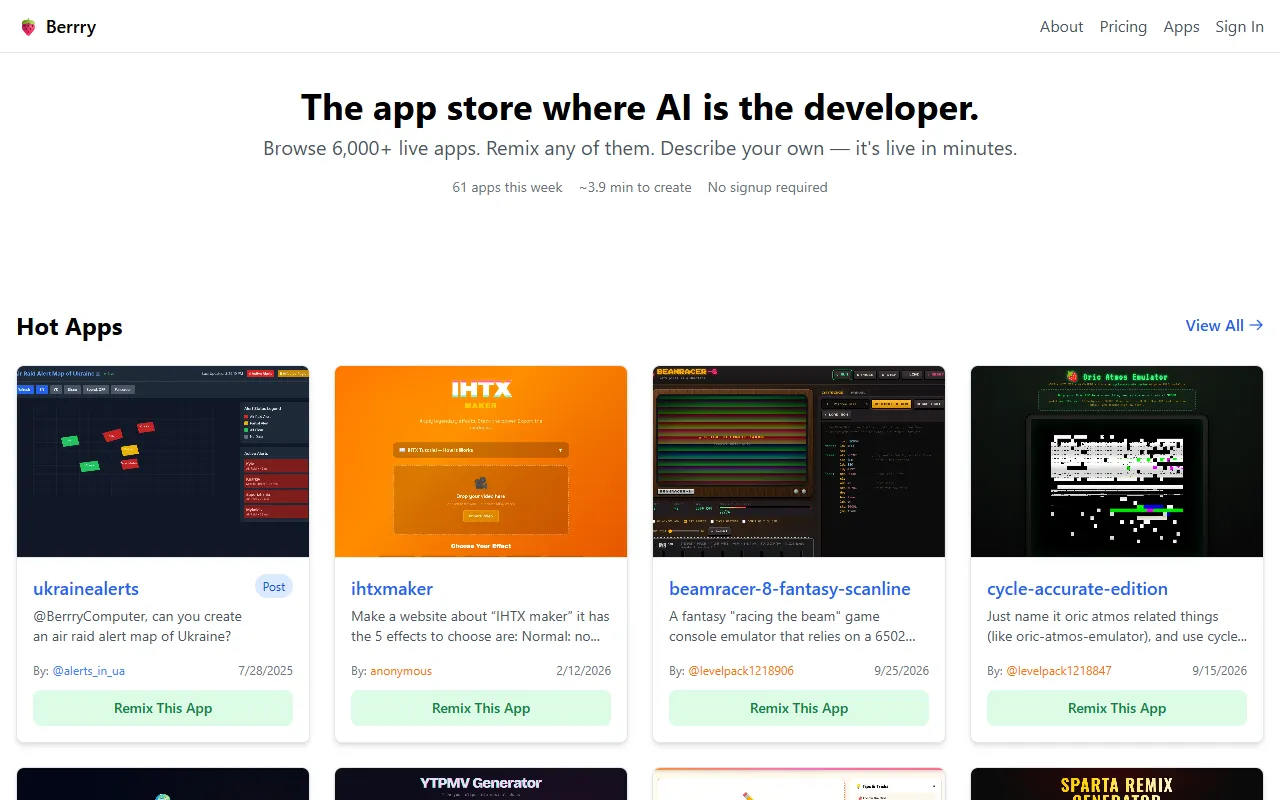Remix the cycle-accurate-edition app
Viewport: 1280px width, 800px height.
(1117, 708)
